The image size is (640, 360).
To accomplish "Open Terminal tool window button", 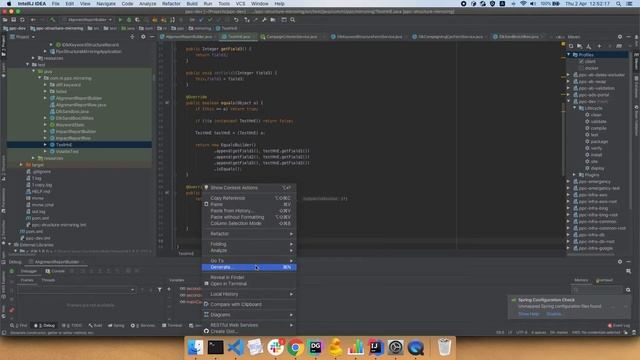I will [x=172, y=325].
